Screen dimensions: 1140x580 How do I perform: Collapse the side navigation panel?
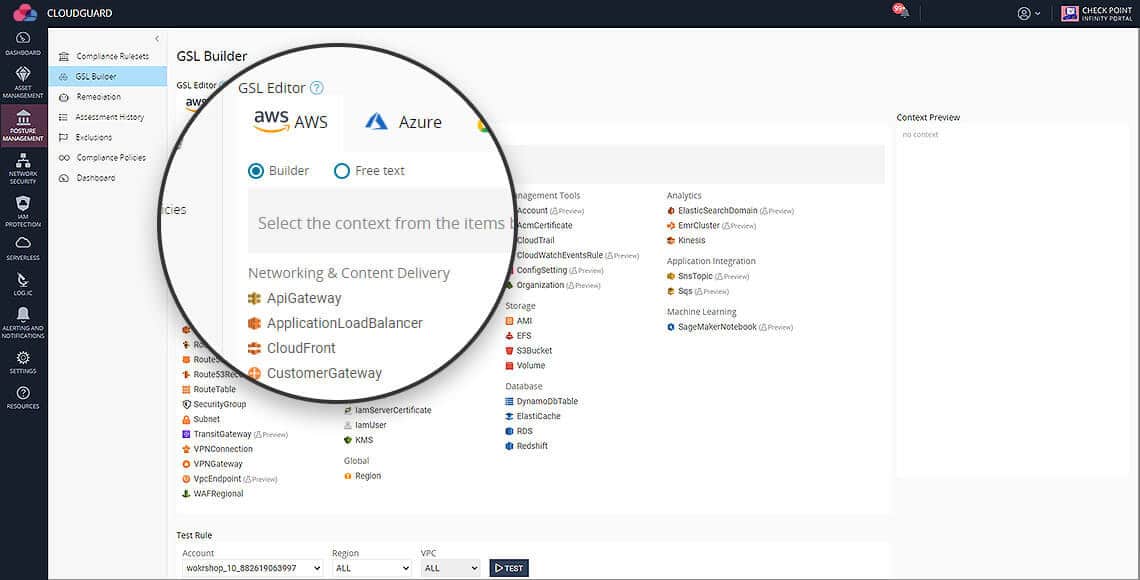(157, 39)
